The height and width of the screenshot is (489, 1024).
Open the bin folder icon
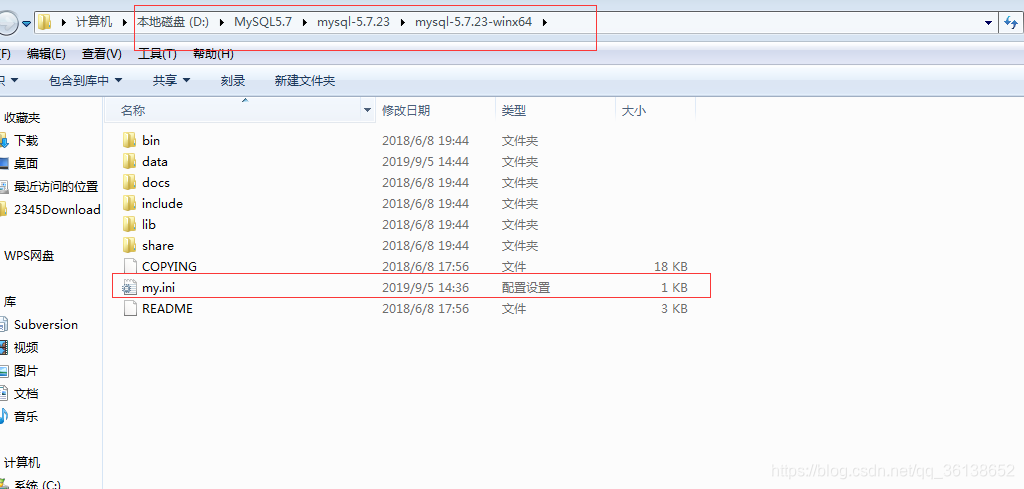(129, 140)
